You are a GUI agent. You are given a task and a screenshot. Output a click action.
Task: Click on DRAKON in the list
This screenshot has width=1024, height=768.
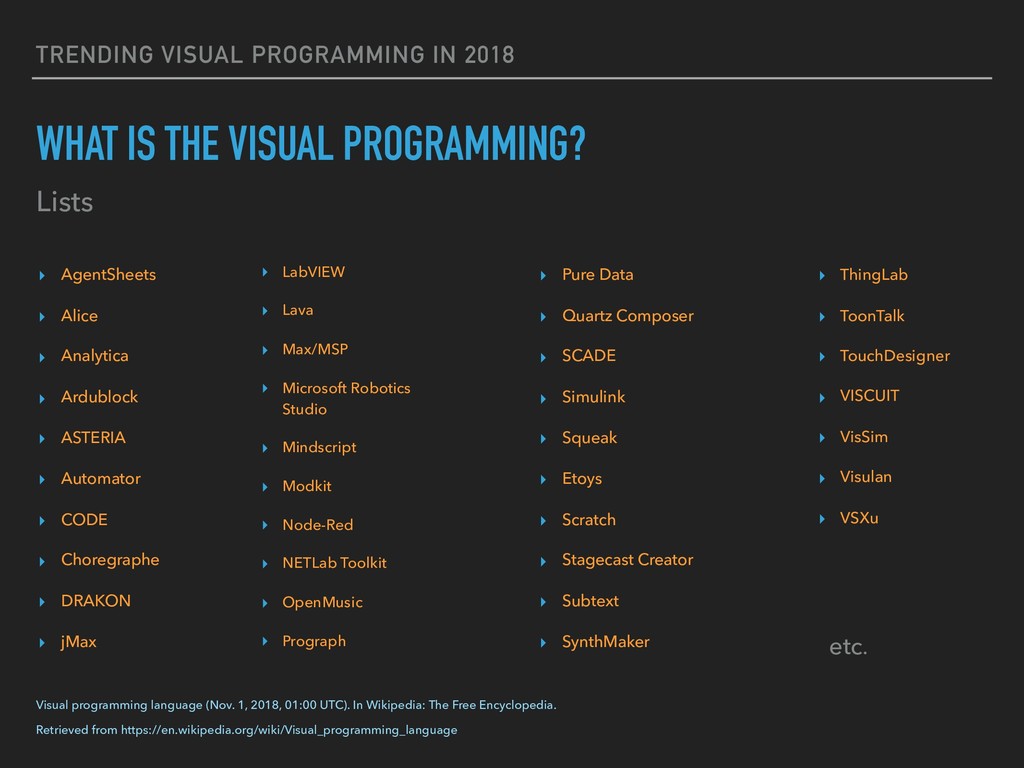click(95, 601)
